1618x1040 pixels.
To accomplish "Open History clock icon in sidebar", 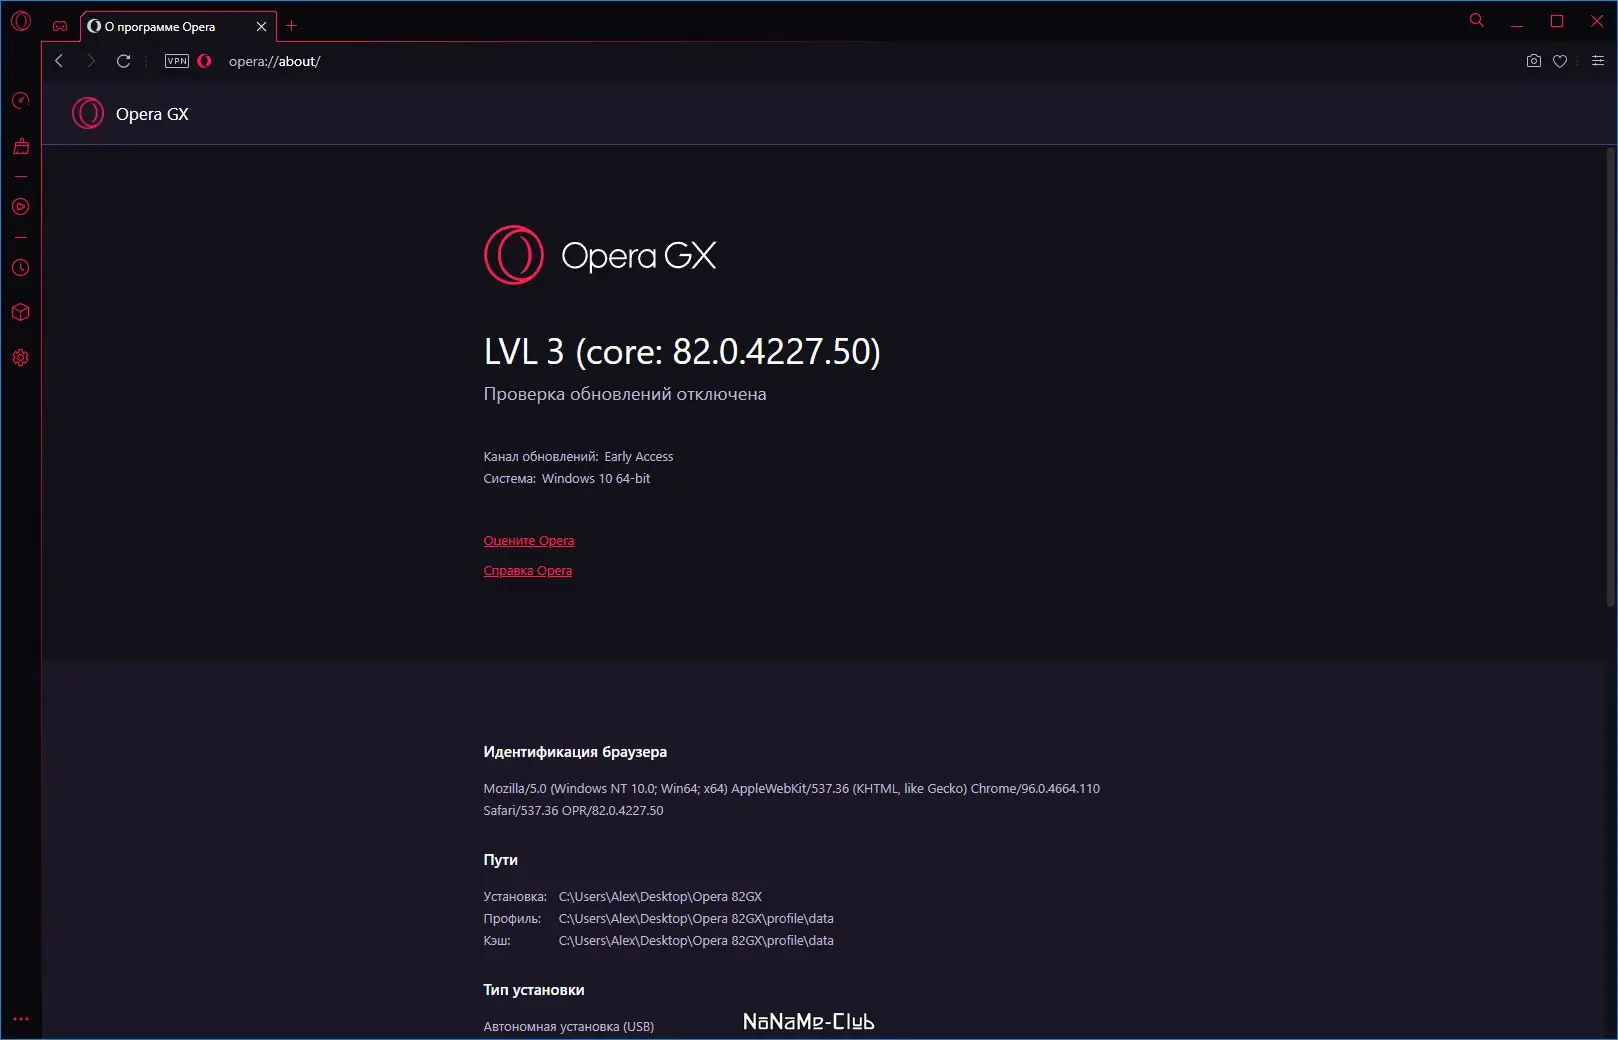I will pos(21,268).
